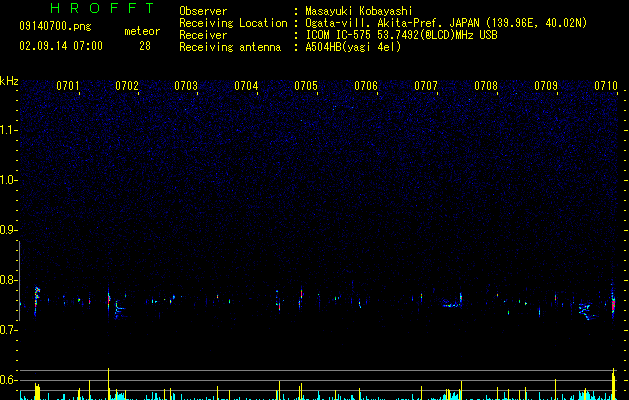Select the Ogata-vill. Akita-Pref. JAPAN location text
Image resolution: width=629 pixels, height=400 pixels.
click(446, 23)
